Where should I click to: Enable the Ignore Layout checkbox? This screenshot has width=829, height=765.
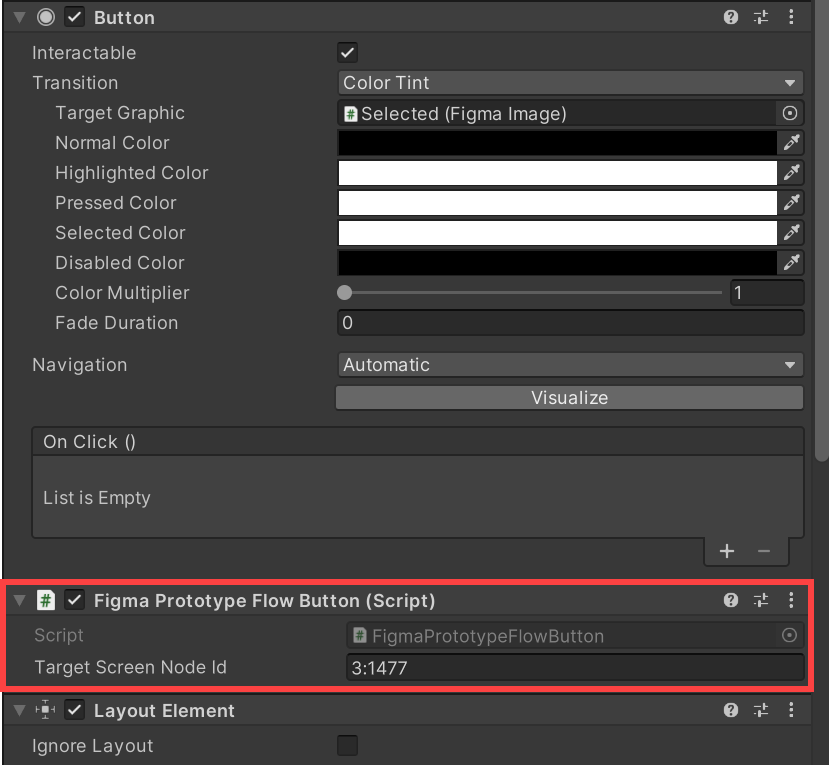[x=347, y=745]
